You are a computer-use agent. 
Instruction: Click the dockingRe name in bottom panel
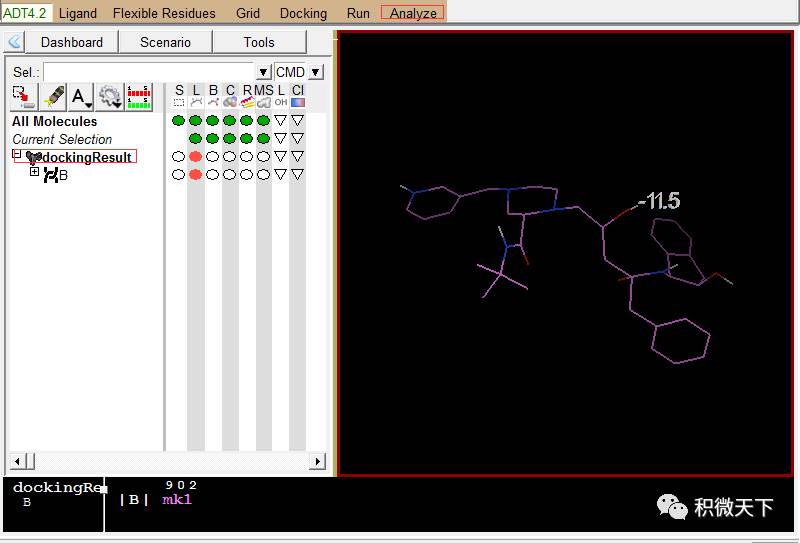[57, 487]
